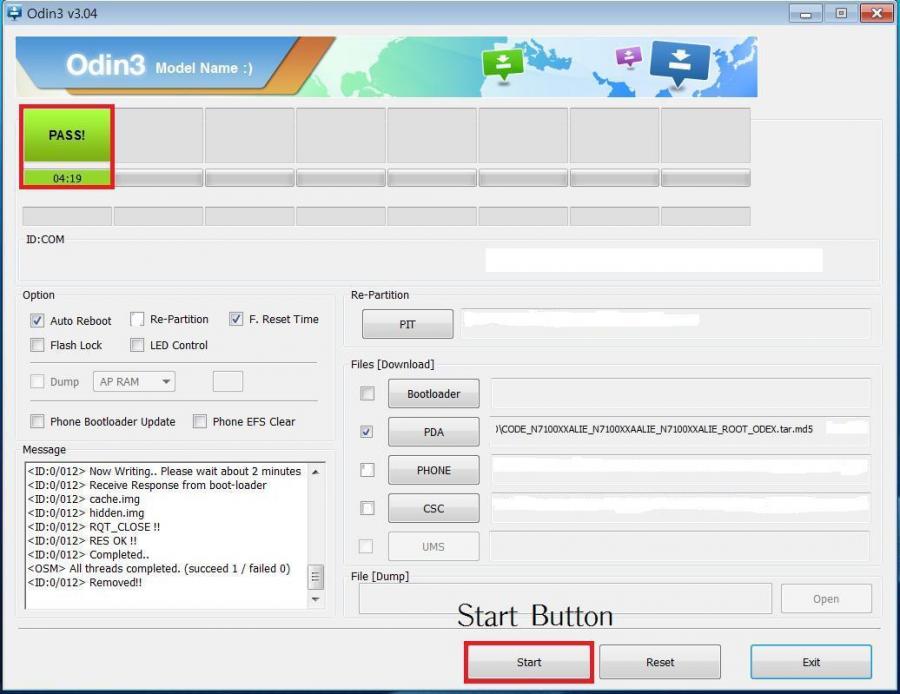This screenshot has height=694, width=900.
Task: Click the green download icon in banner
Action: pos(502,64)
